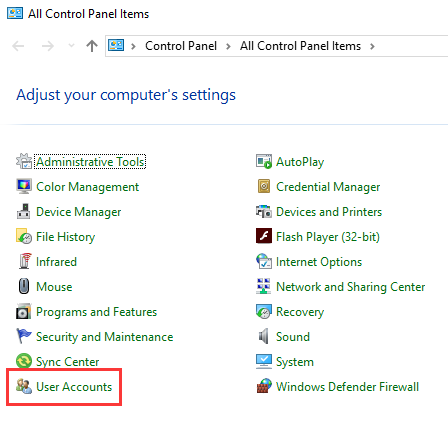Open the Device Manager icon
This screenshot has width=448, height=423.
click(24, 211)
